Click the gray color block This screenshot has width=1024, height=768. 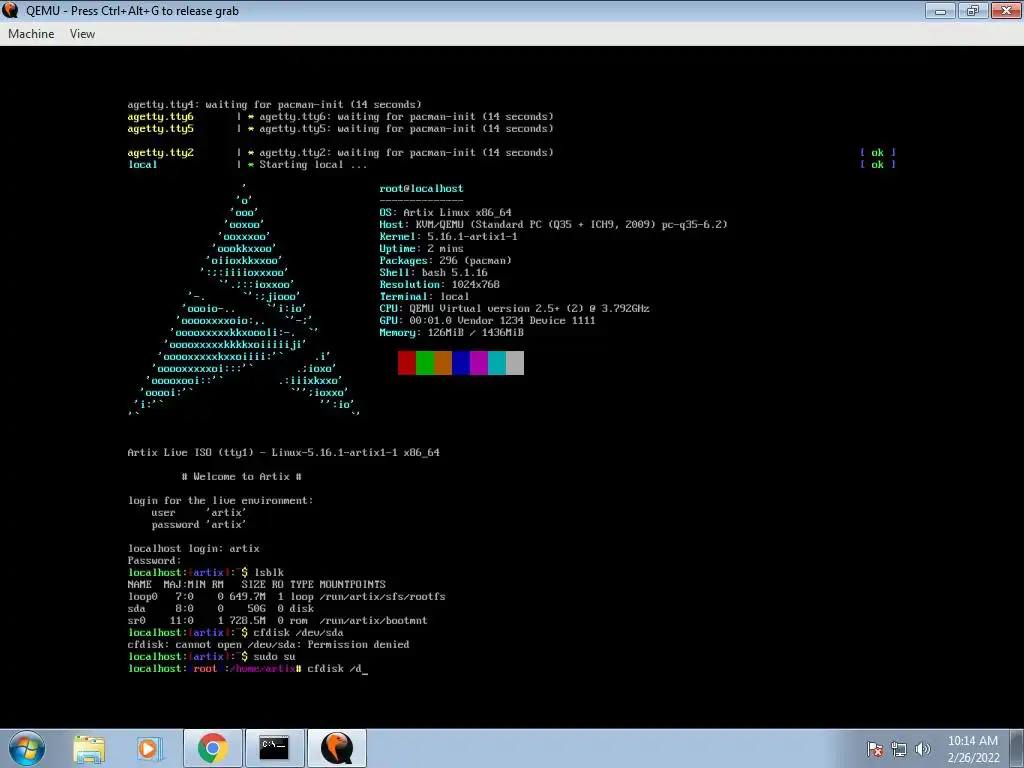pyautogui.click(x=515, y=363)
